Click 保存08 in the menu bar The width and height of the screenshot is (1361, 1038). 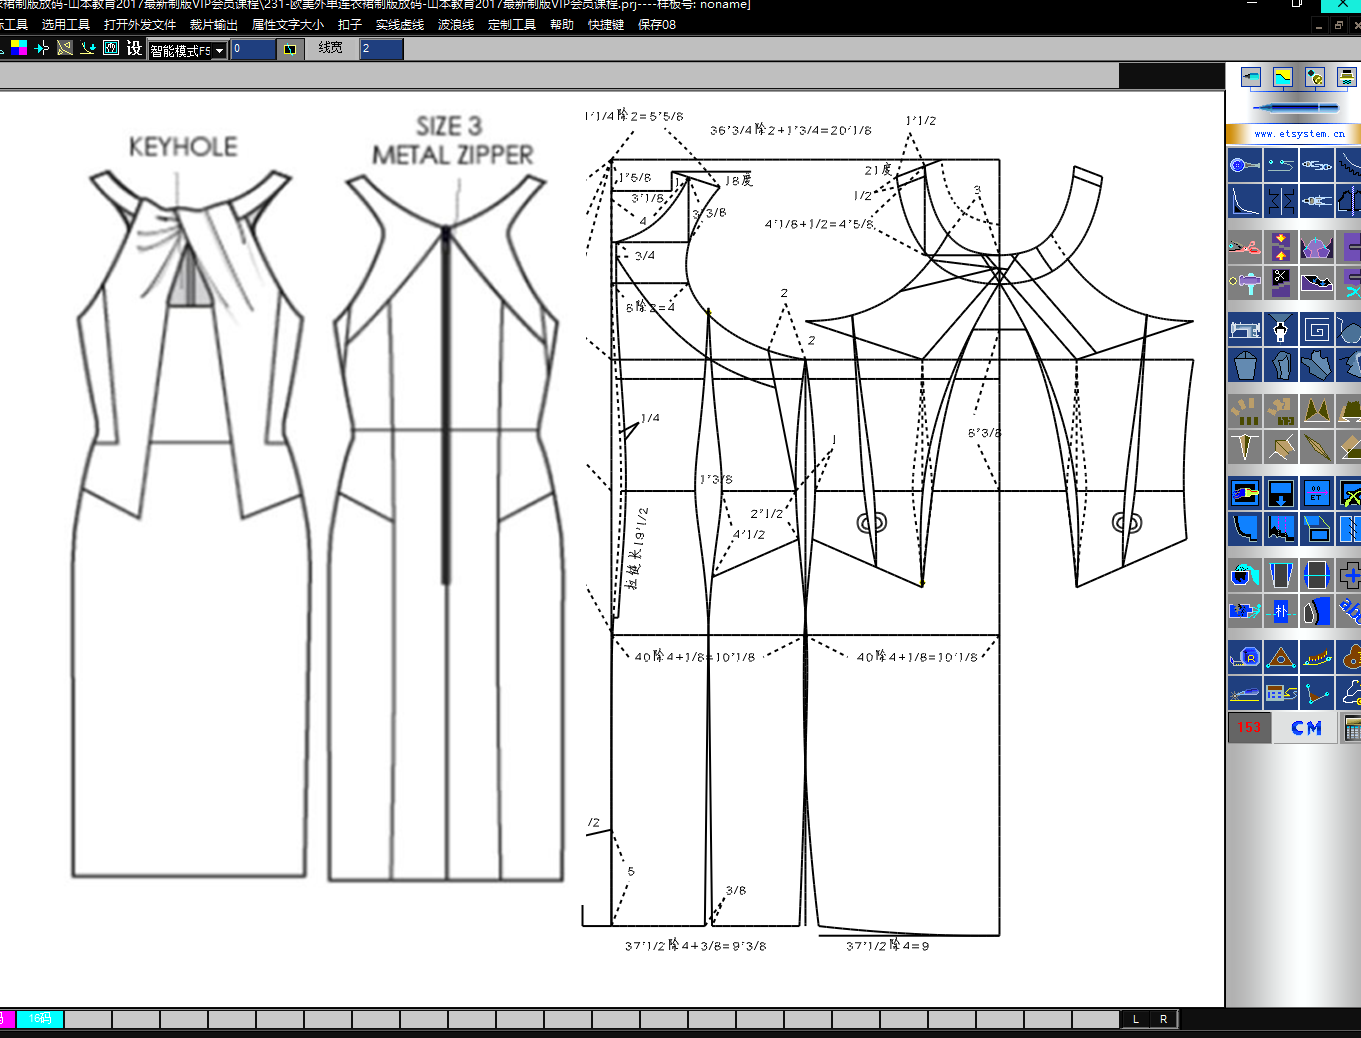point(657,25)
